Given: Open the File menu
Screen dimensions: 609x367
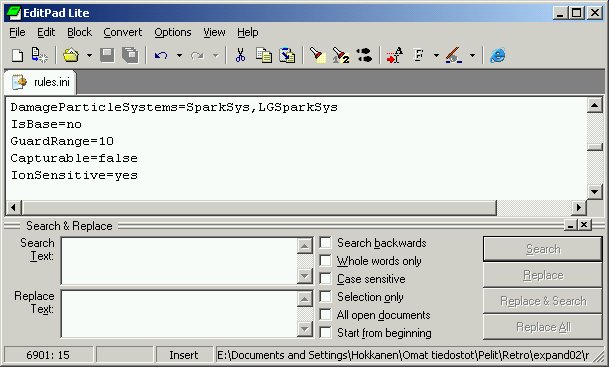Looking at the screenshot, I should pyautogui.click(x=17, y=32).
